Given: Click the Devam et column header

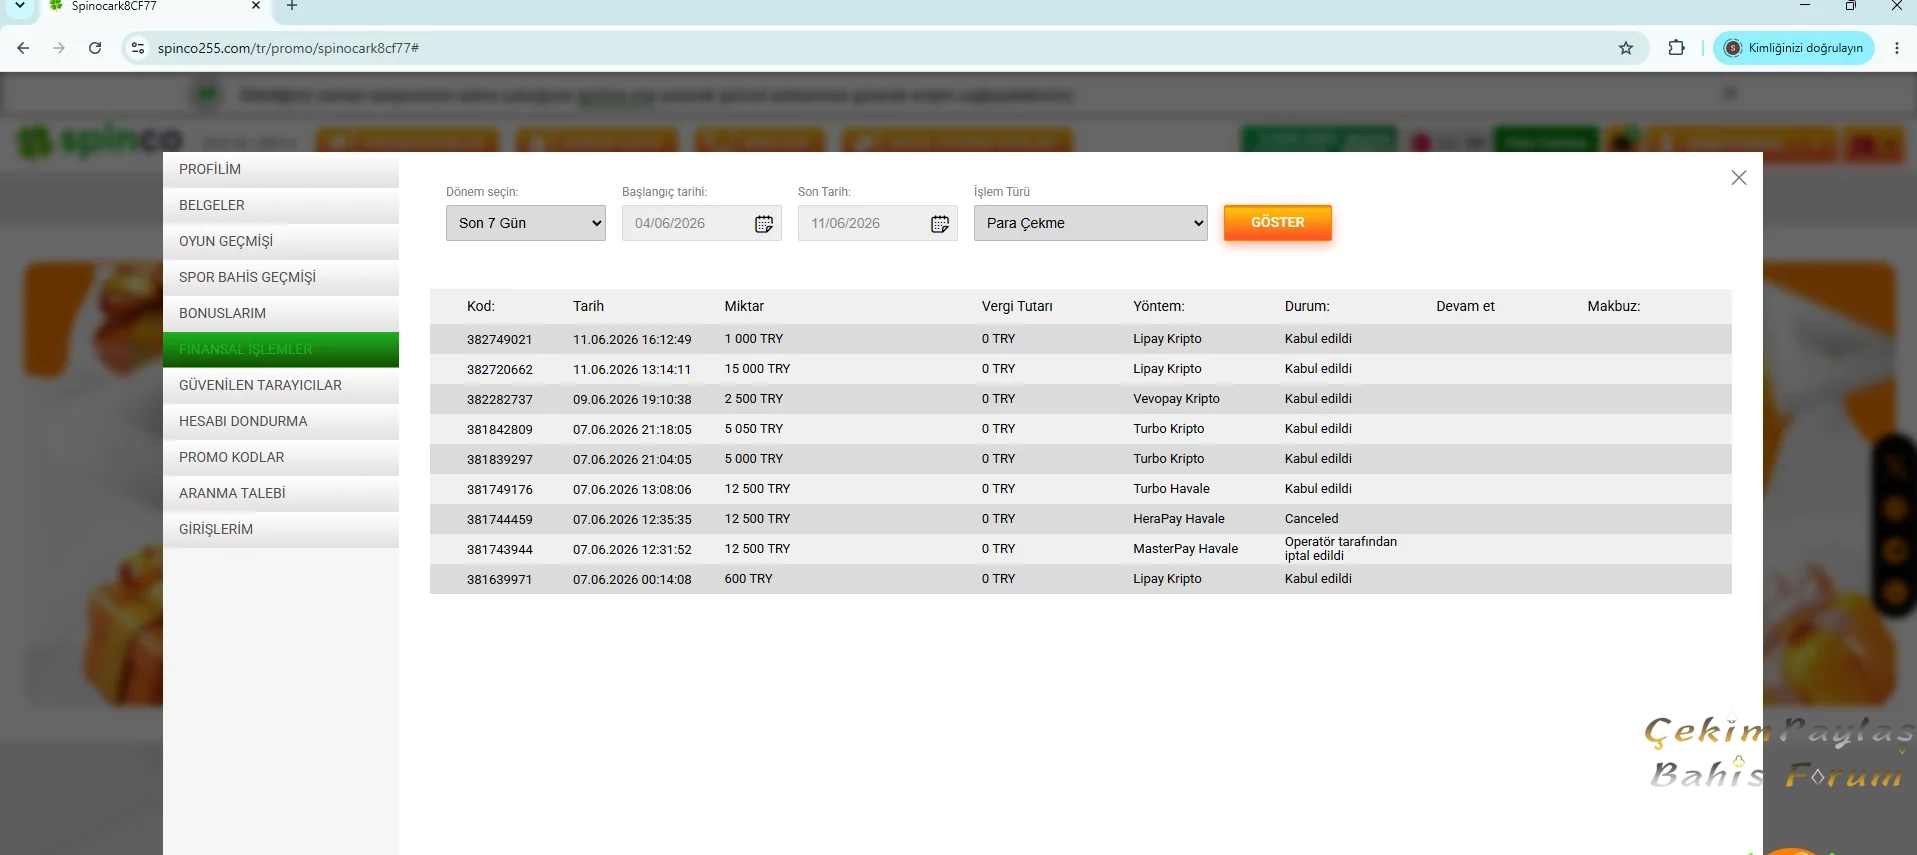Looking at the screenshot, I should [1465, 306].
